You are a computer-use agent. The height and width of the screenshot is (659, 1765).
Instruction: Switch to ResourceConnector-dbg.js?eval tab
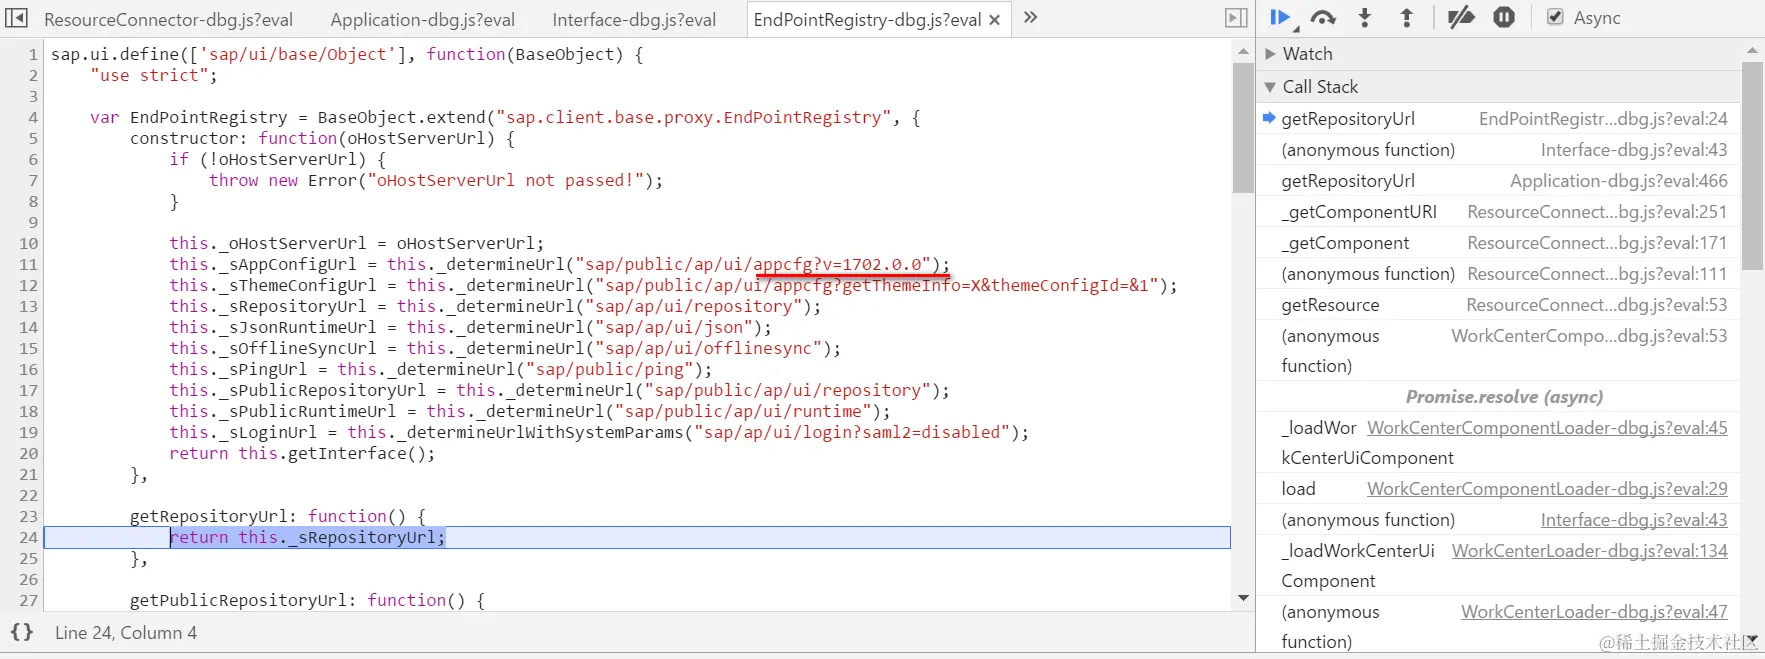point(169,20)
